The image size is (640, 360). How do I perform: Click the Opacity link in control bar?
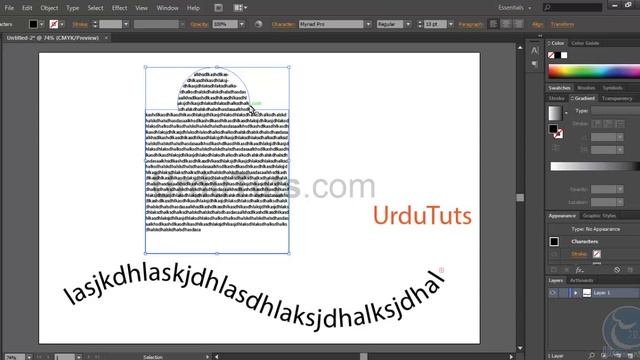199,24
